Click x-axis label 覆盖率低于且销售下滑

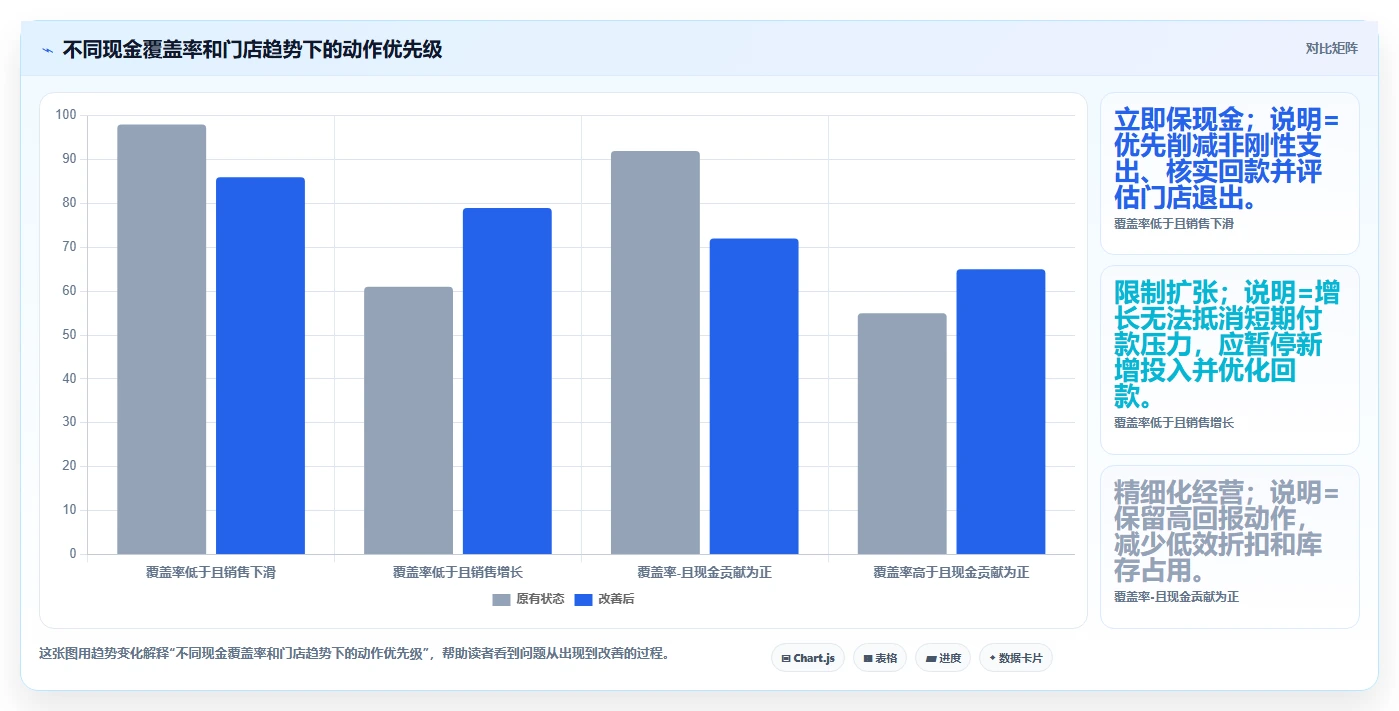211,573
